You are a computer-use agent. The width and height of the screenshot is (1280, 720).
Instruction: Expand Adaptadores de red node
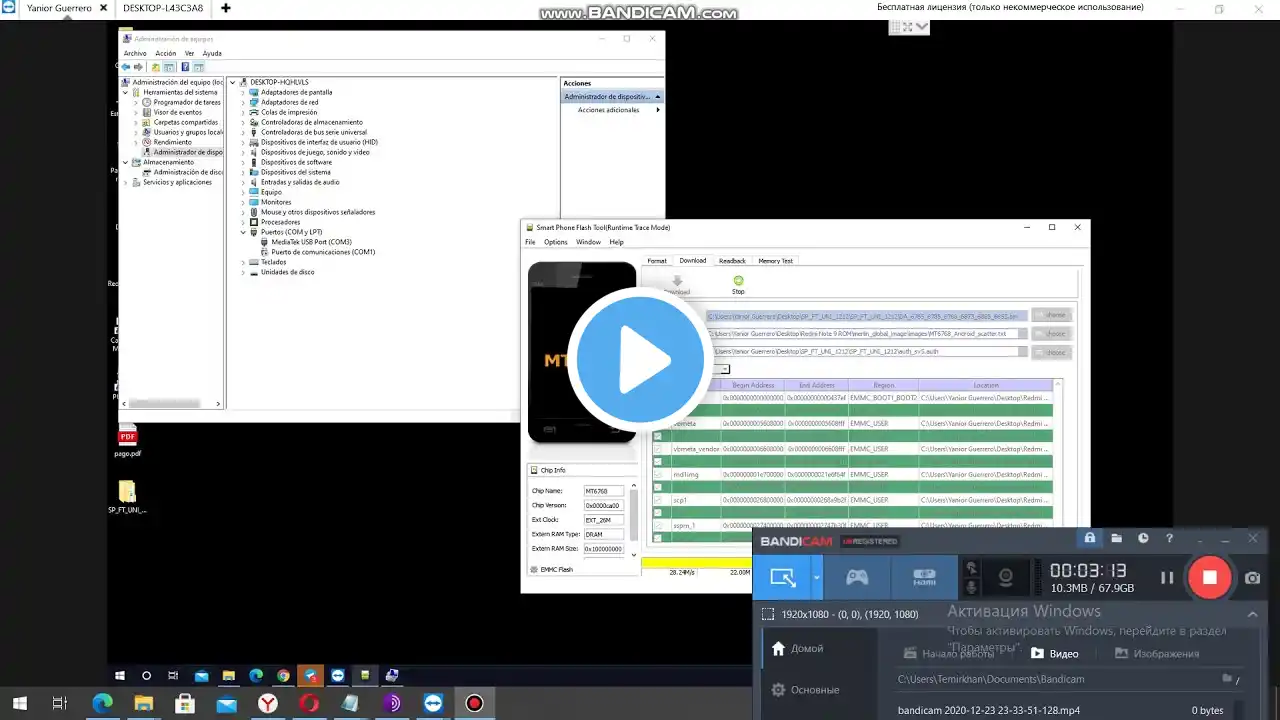243,102
